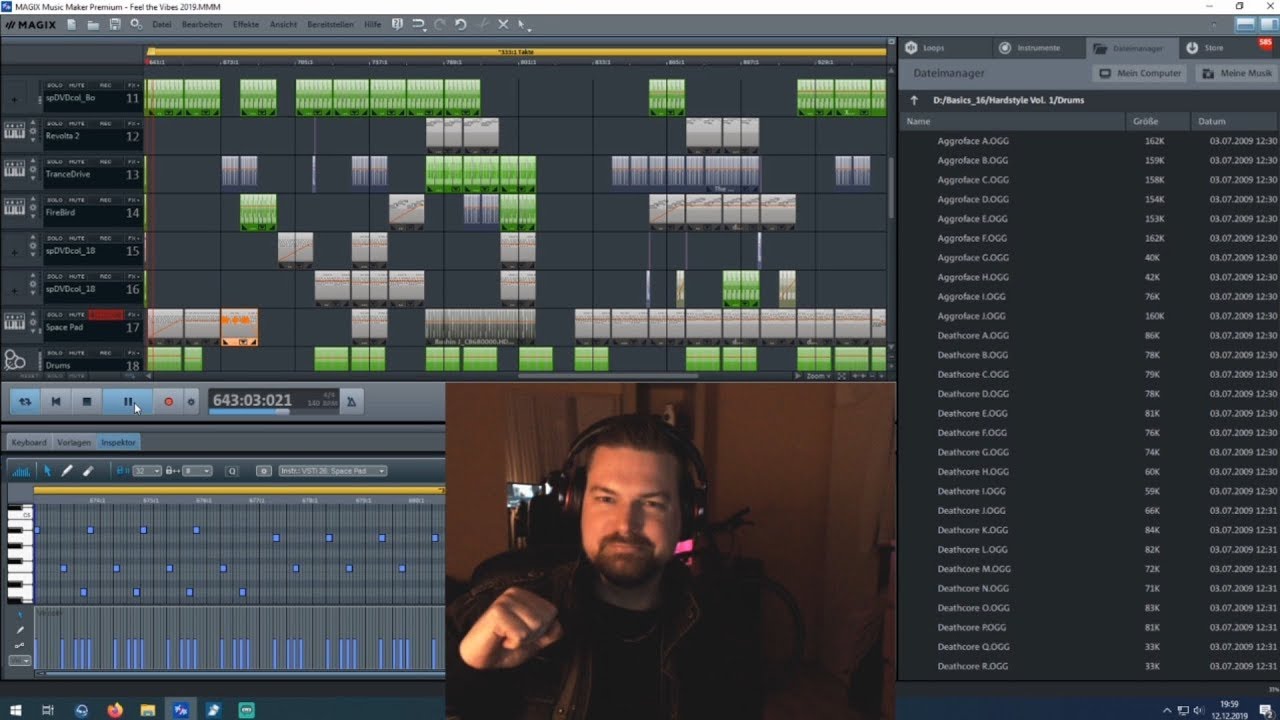The image size is (1280, 720).
Task: Open the Hilfe menu
Action: [x=373, y=24]
